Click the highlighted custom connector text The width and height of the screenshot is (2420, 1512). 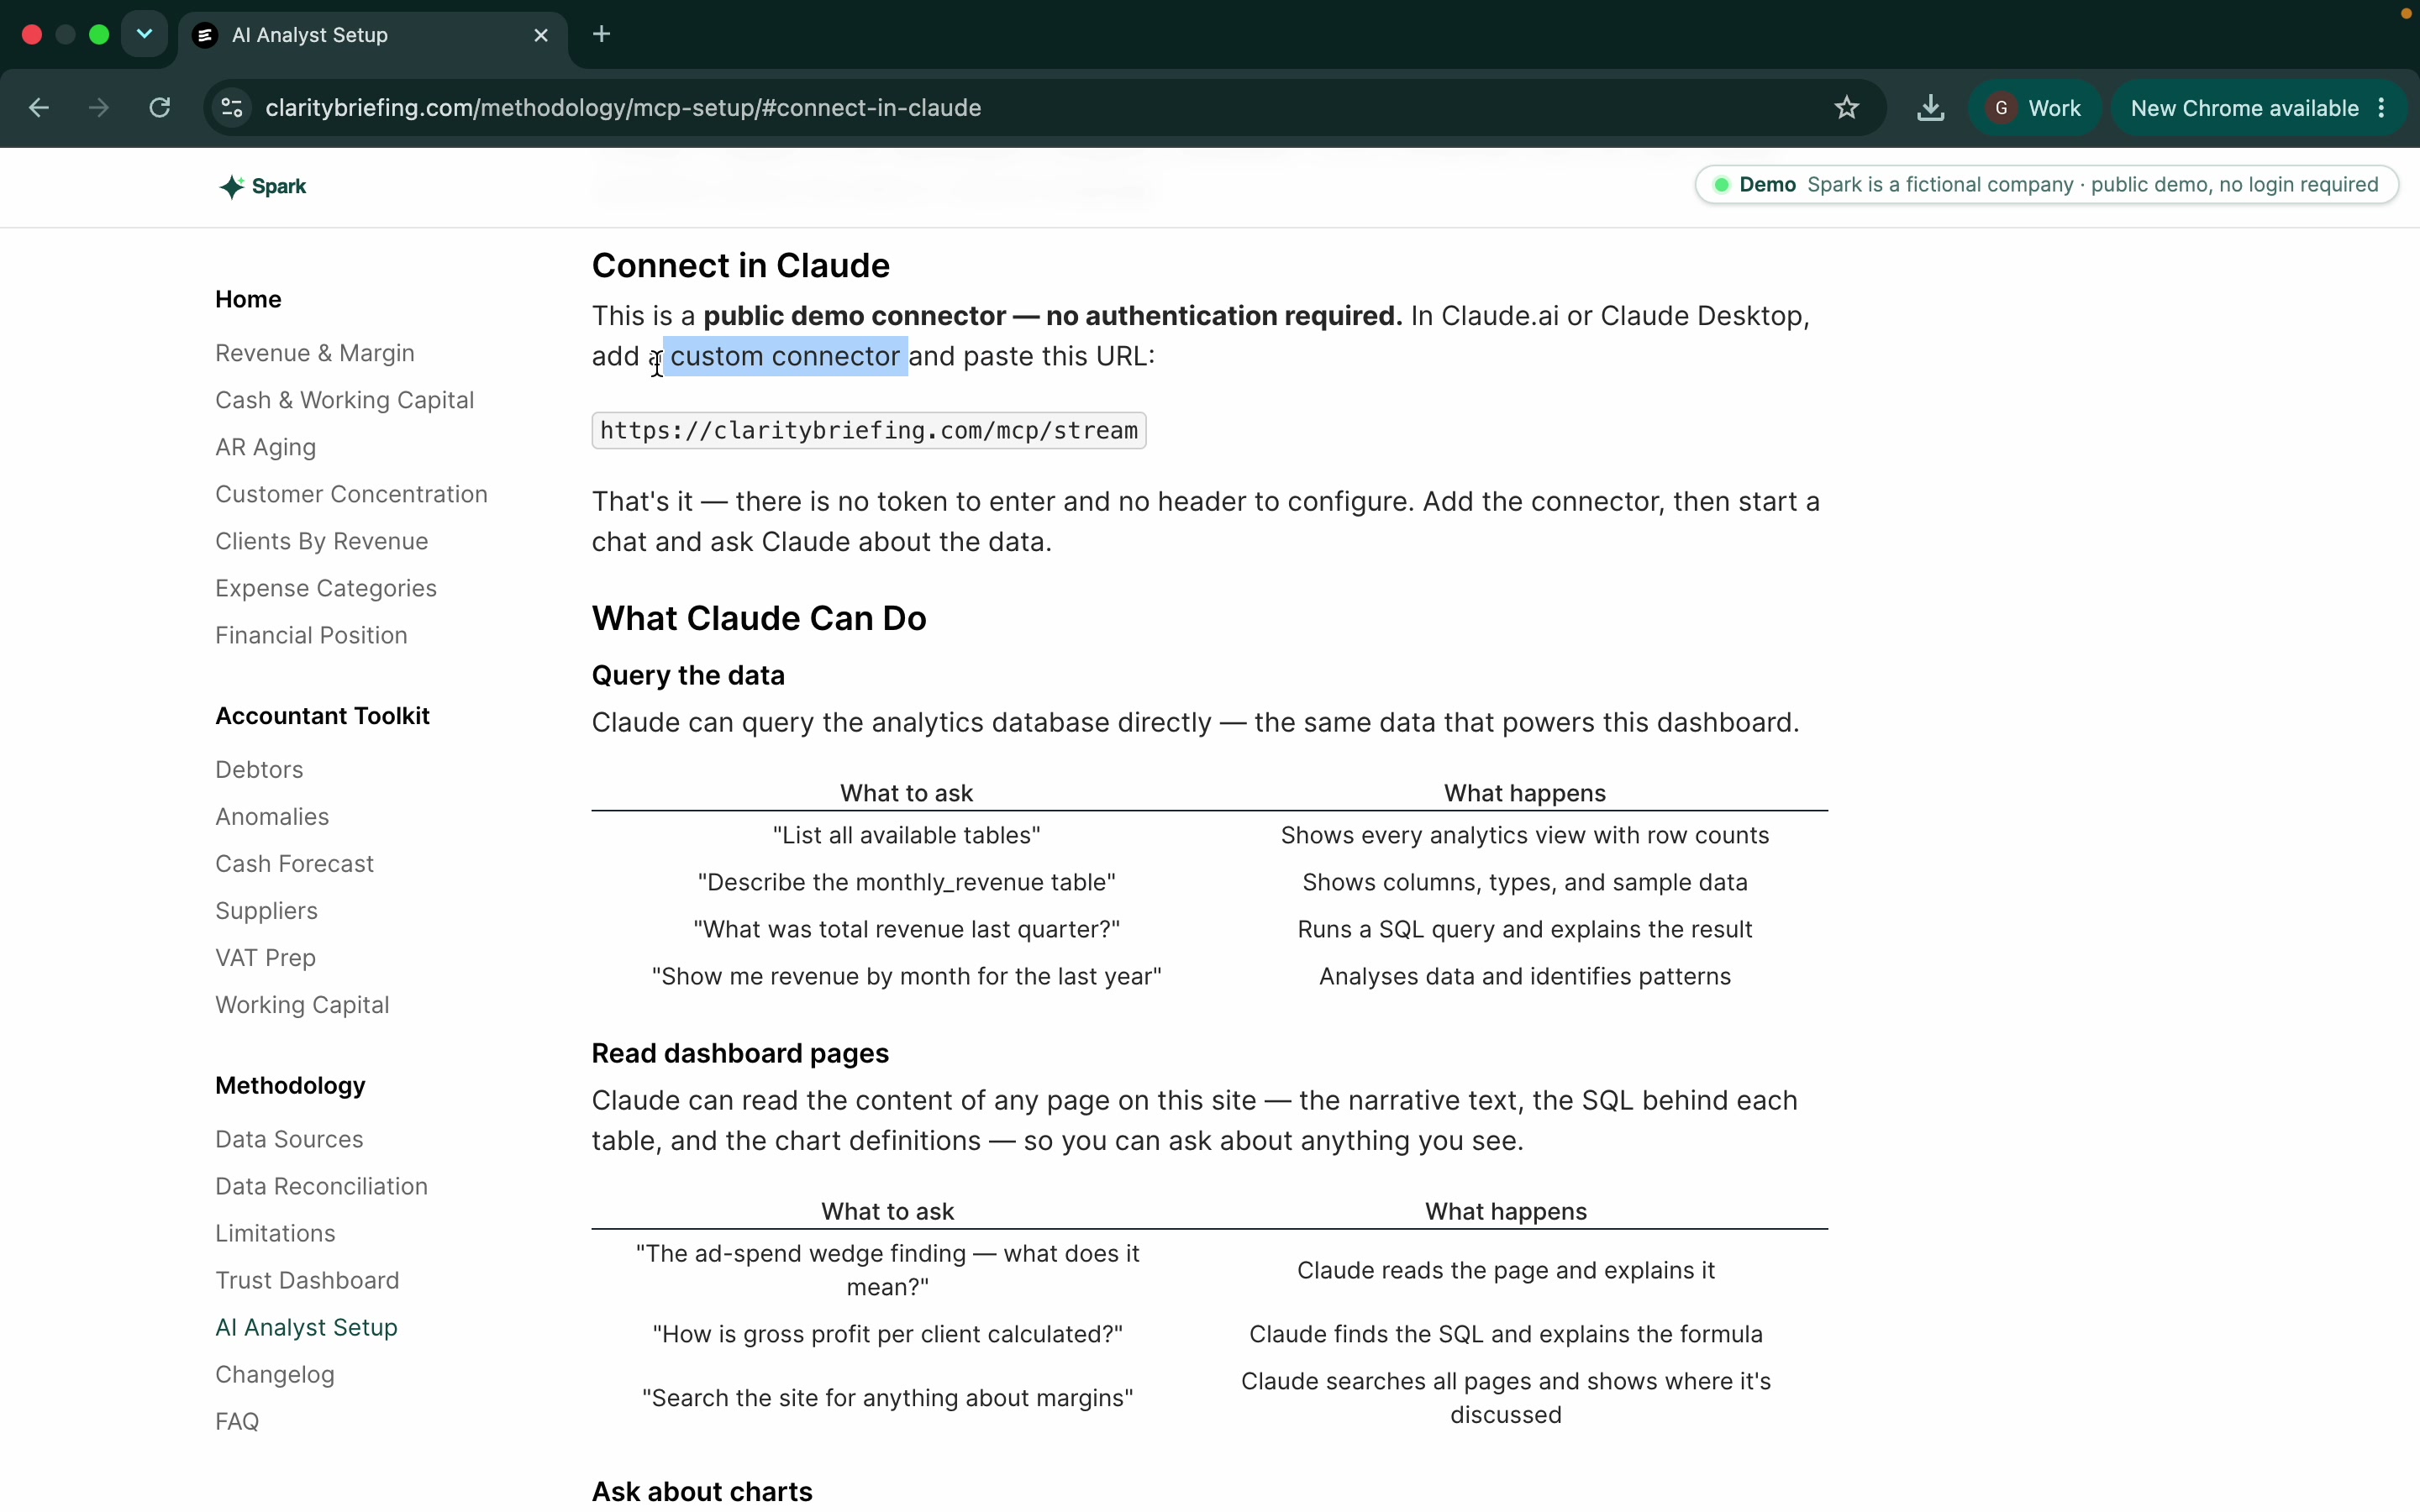tap(785, 357)
